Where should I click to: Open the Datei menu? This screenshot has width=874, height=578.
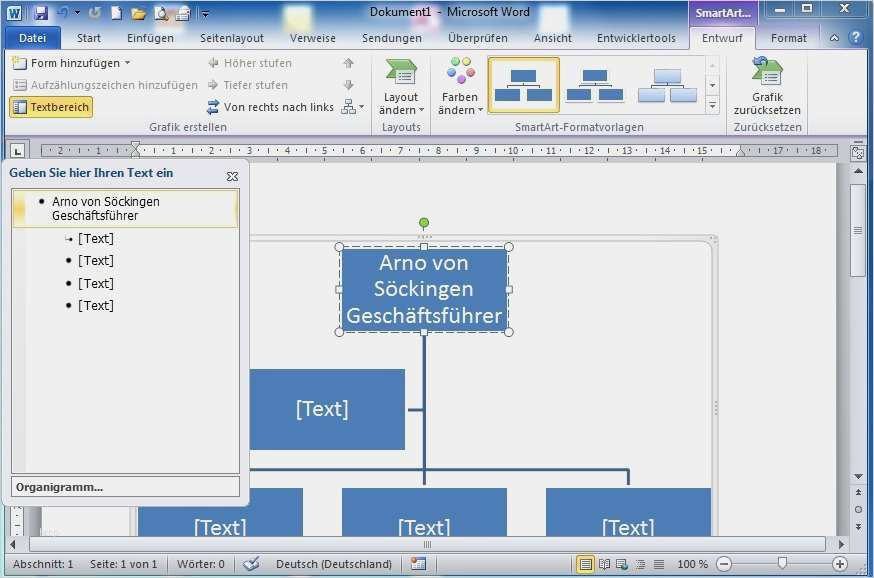click(33, 38)
